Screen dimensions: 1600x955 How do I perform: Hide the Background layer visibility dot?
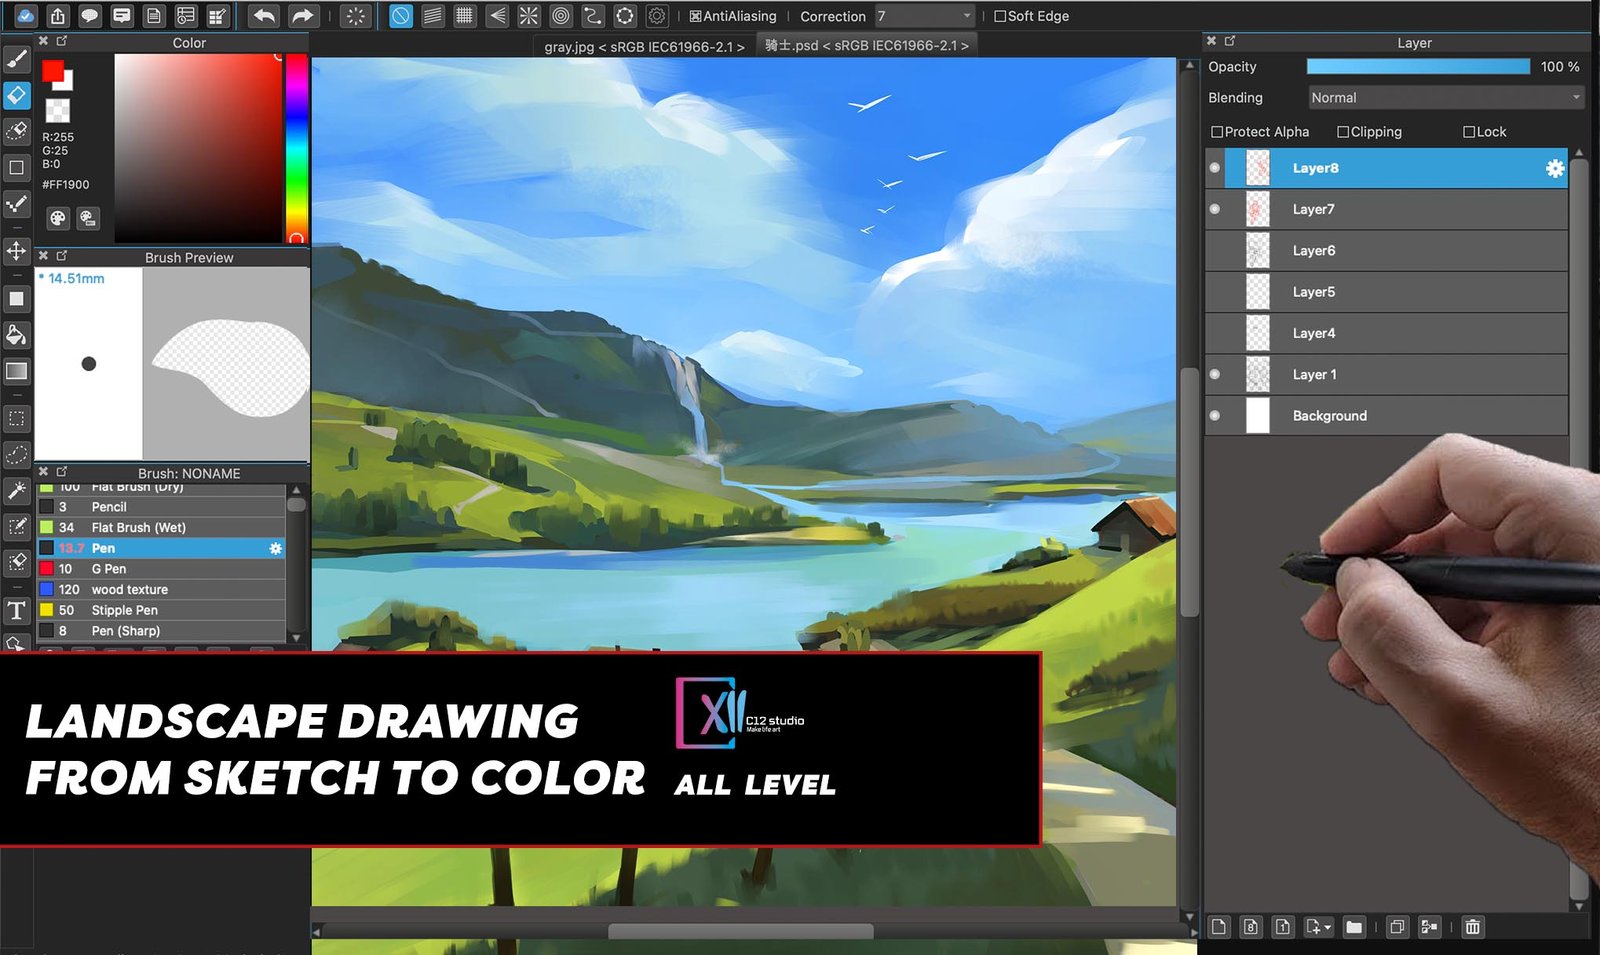[1215, 416]
